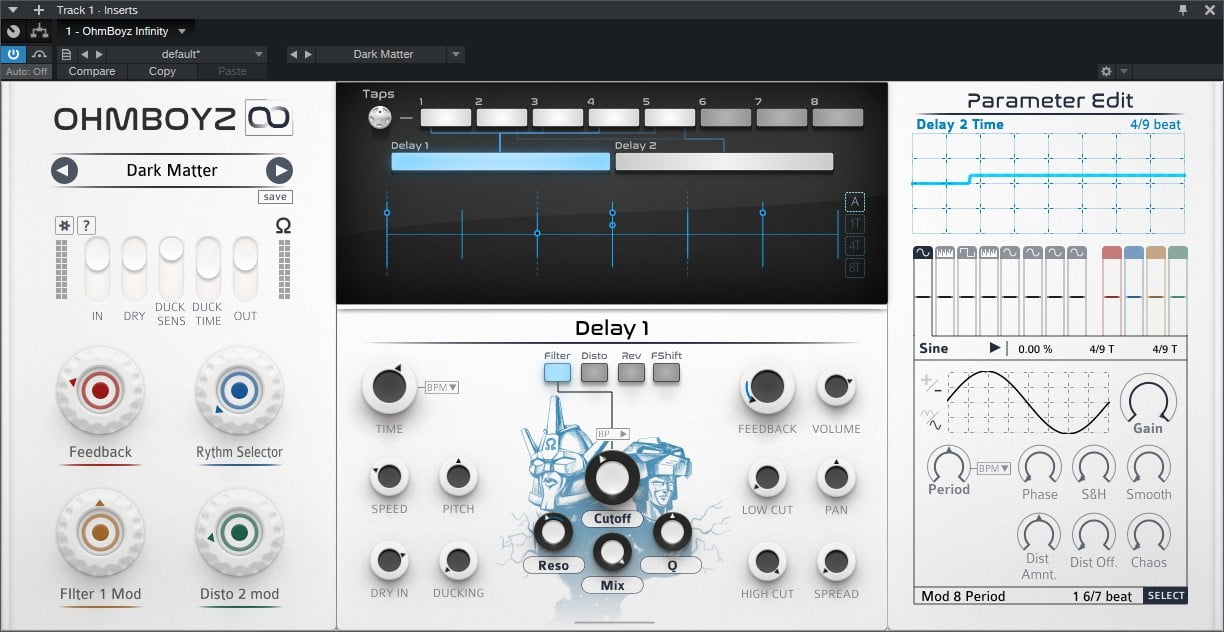The width and height of the screenshot is (1224, 632).
Task: Click the save preset button
Action: tap(274, 197)
